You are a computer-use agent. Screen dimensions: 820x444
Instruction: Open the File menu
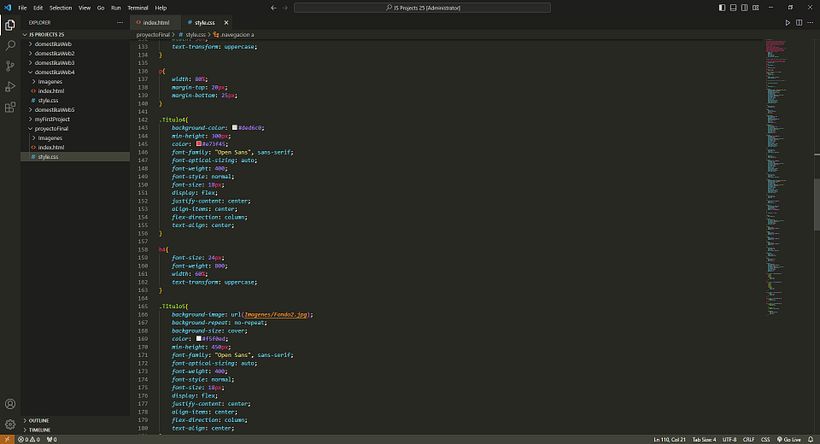click(x=22, y=8)
